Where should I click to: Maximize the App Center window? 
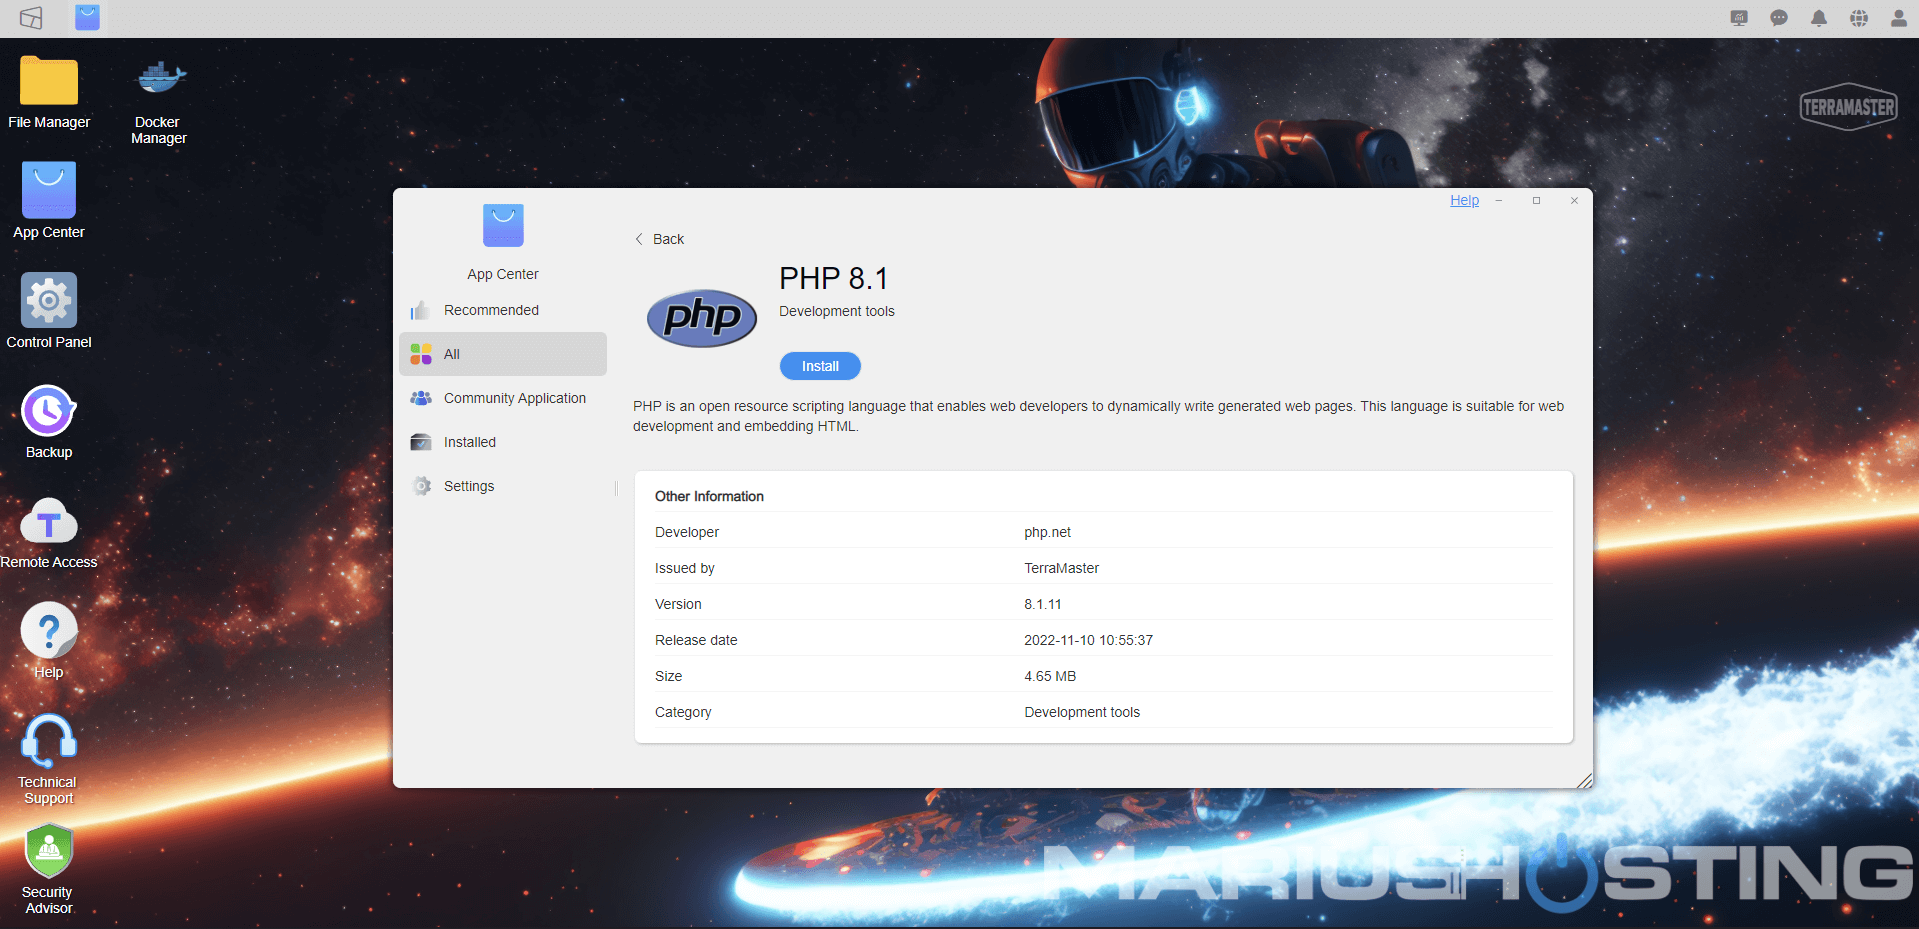tap(1536, 200)
